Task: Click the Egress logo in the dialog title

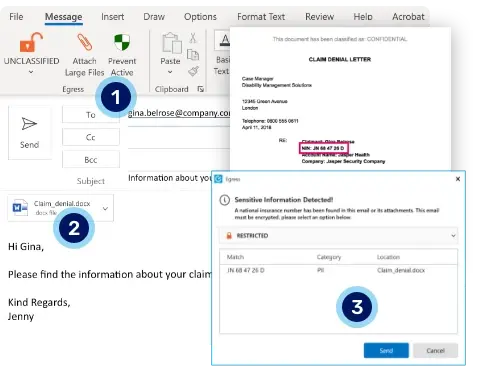Action: click(x=218, y=179)
